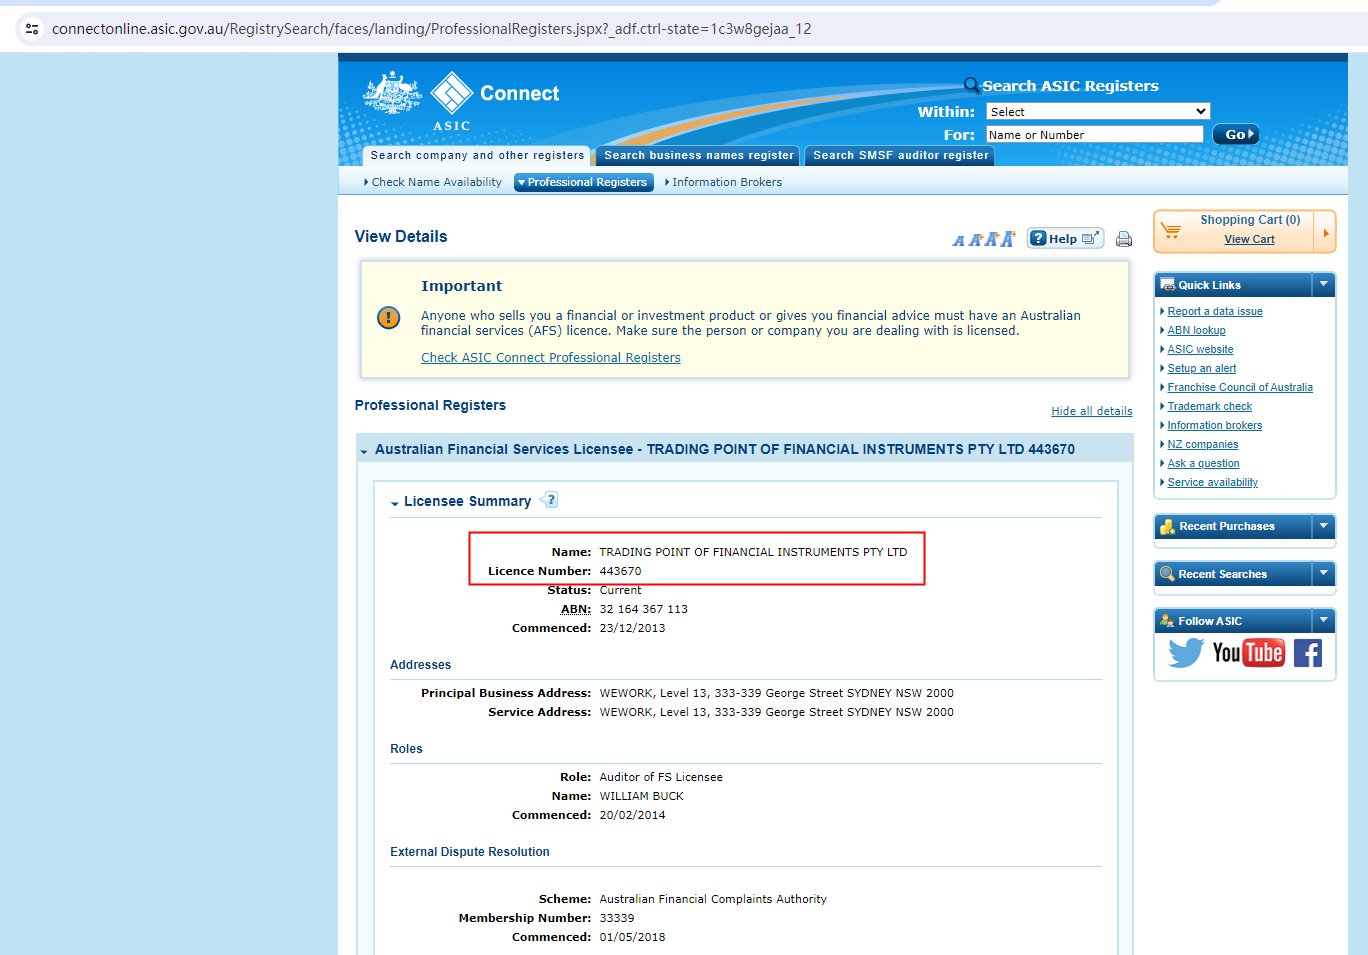The width and height of the screenshot is (1368, 955).
Task: Collapse the Follow ASIC panel arrow
Action: pos(1324,620)
